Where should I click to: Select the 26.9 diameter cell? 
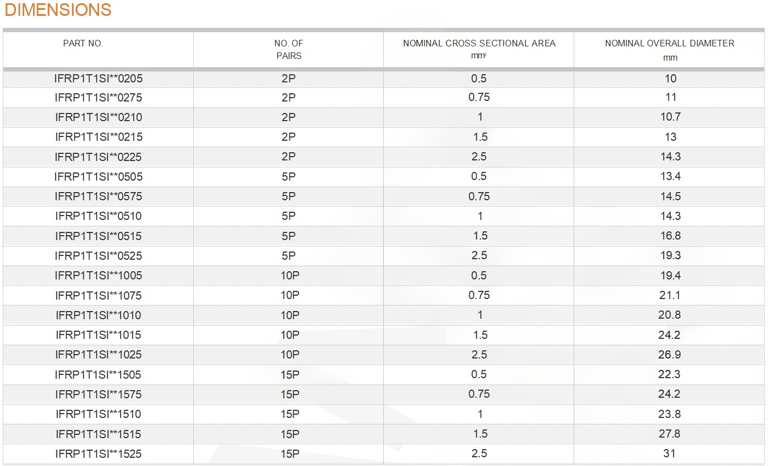coord(670,354)
